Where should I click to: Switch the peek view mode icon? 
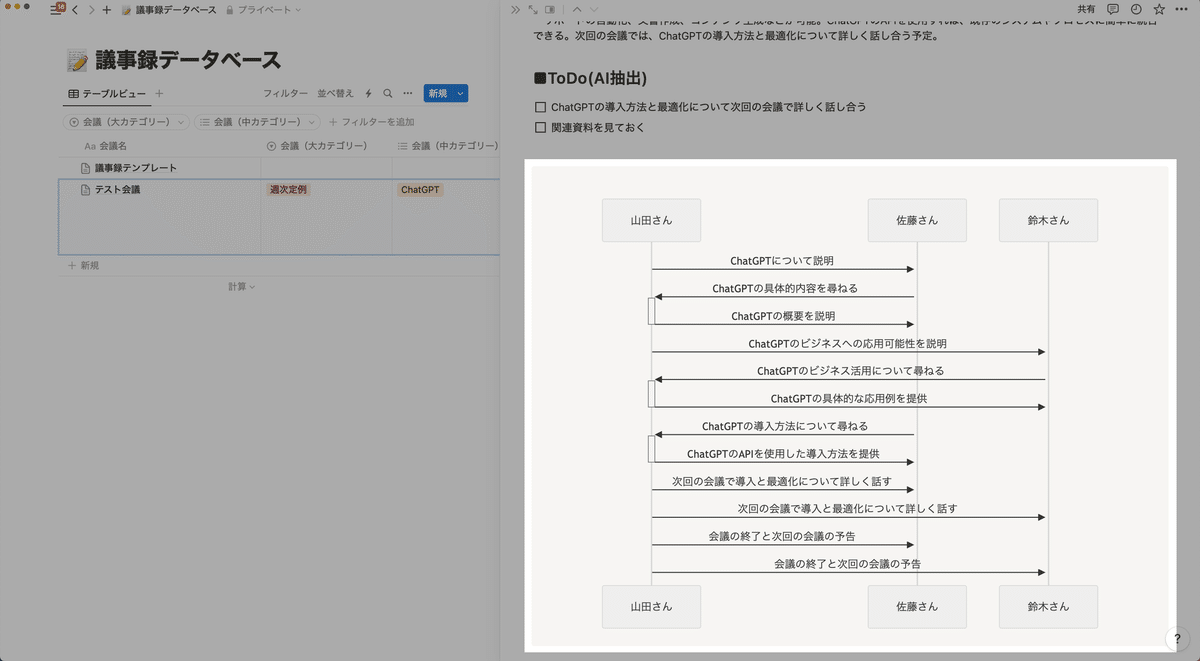pos(550,9)
